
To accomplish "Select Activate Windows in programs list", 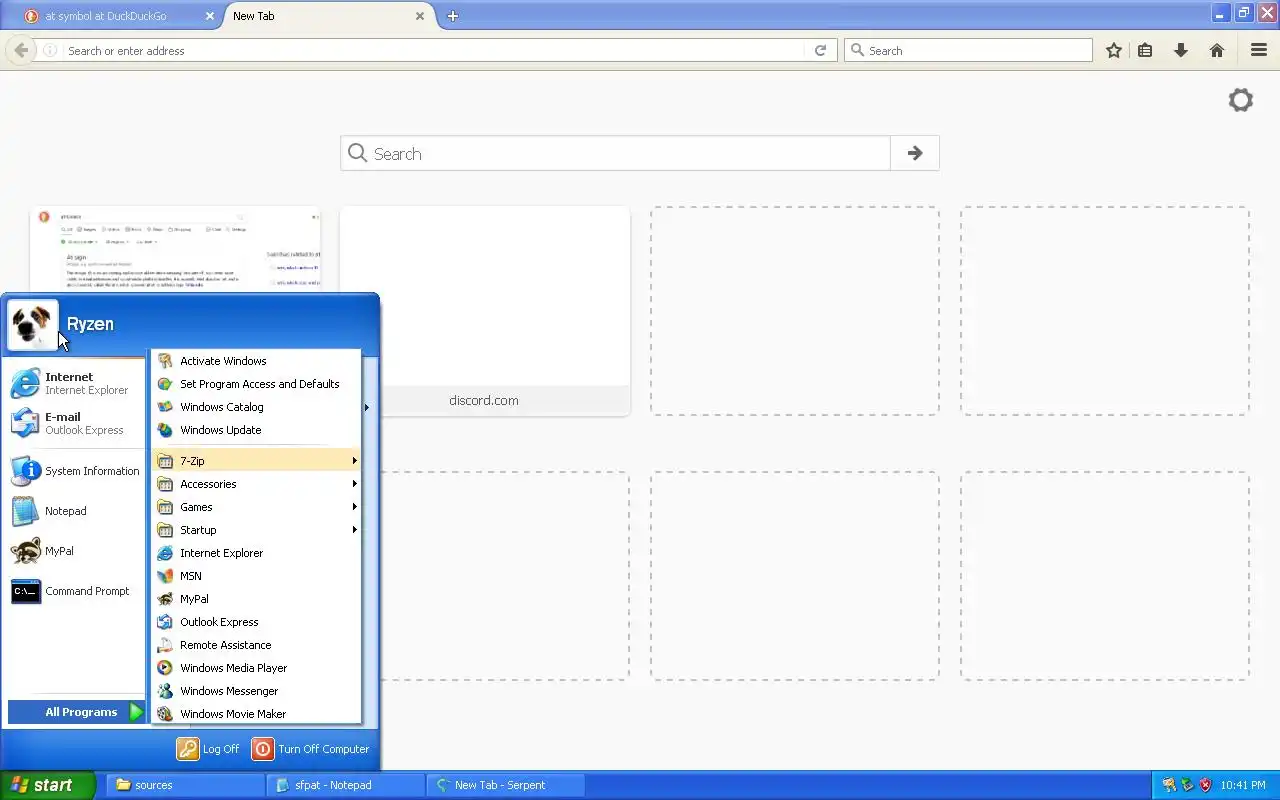I will [256, 361].
